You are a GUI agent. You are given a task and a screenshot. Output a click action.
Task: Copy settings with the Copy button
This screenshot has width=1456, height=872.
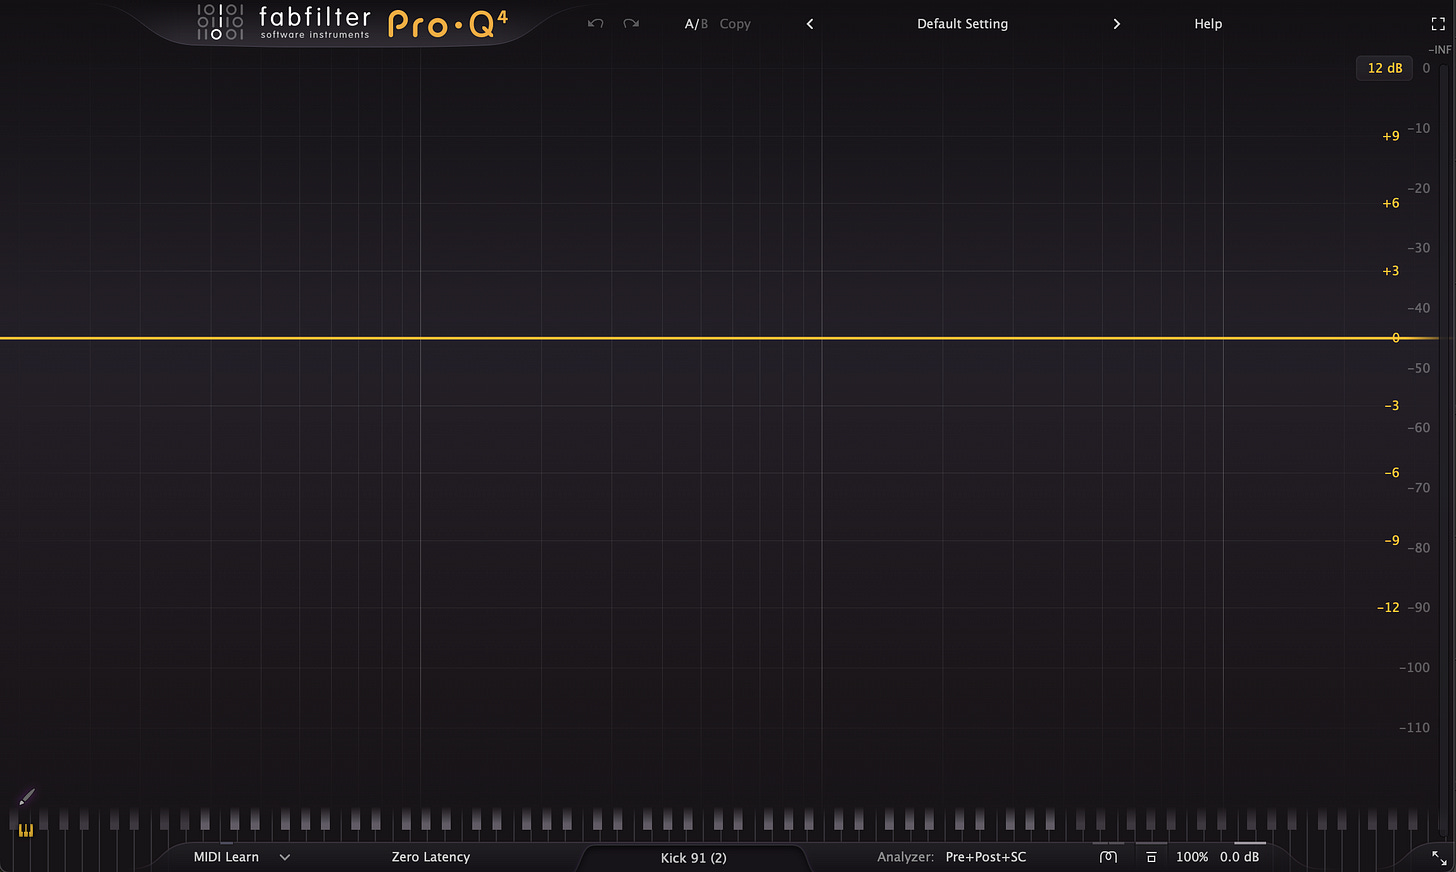coord(735,23)
